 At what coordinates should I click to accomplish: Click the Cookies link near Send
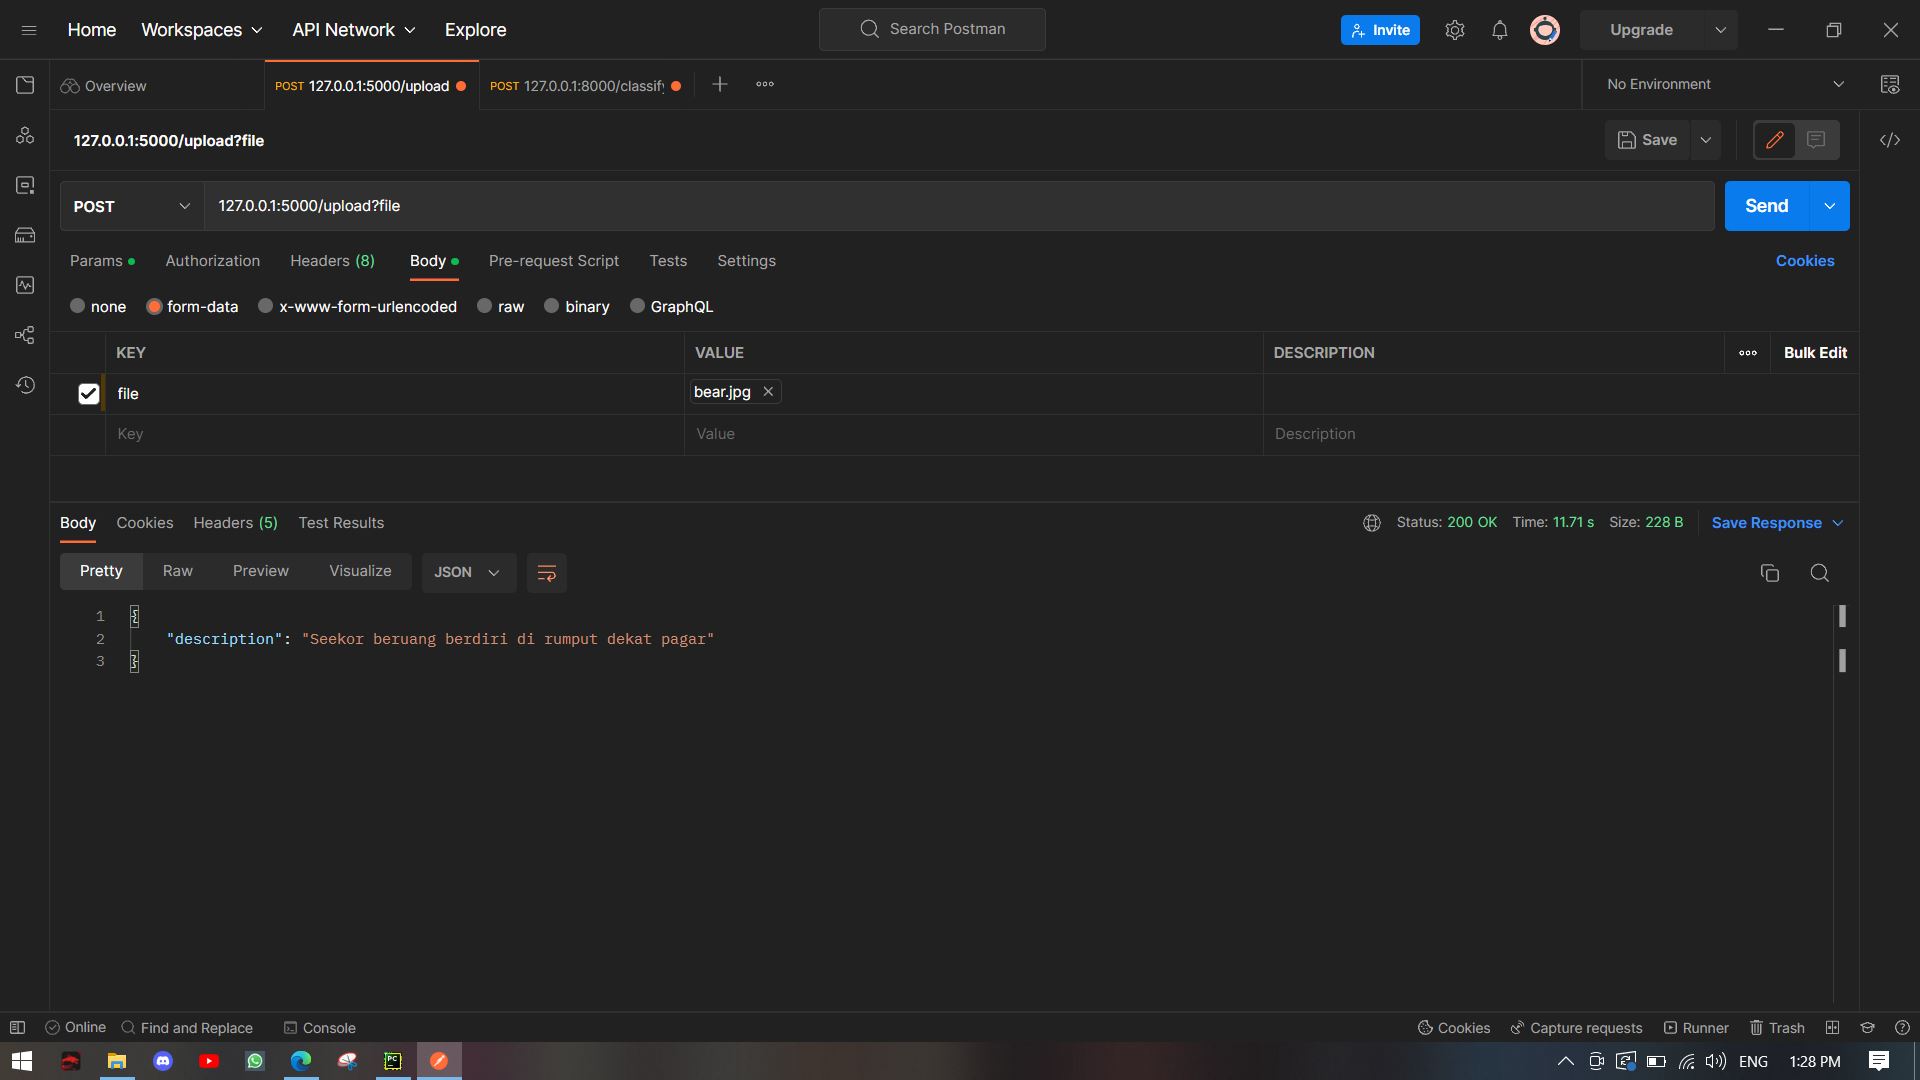(1804, 261)
